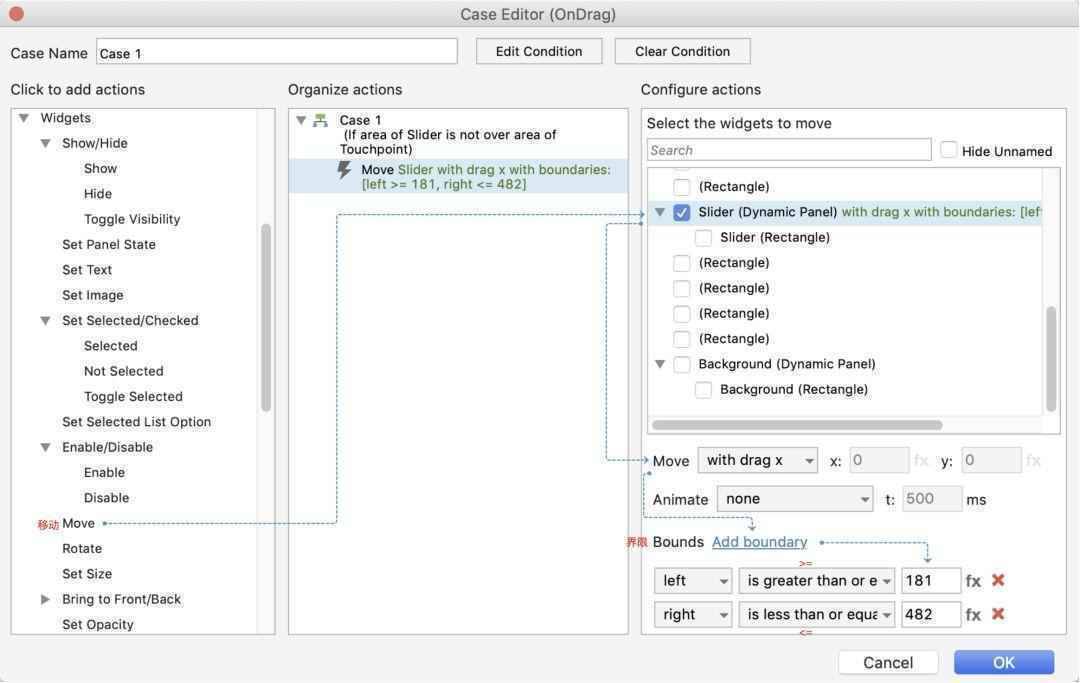This screenshot has height=683, width=1080.
Task: Collapse the Widgets tree group
Action: [x=24, y=118]
